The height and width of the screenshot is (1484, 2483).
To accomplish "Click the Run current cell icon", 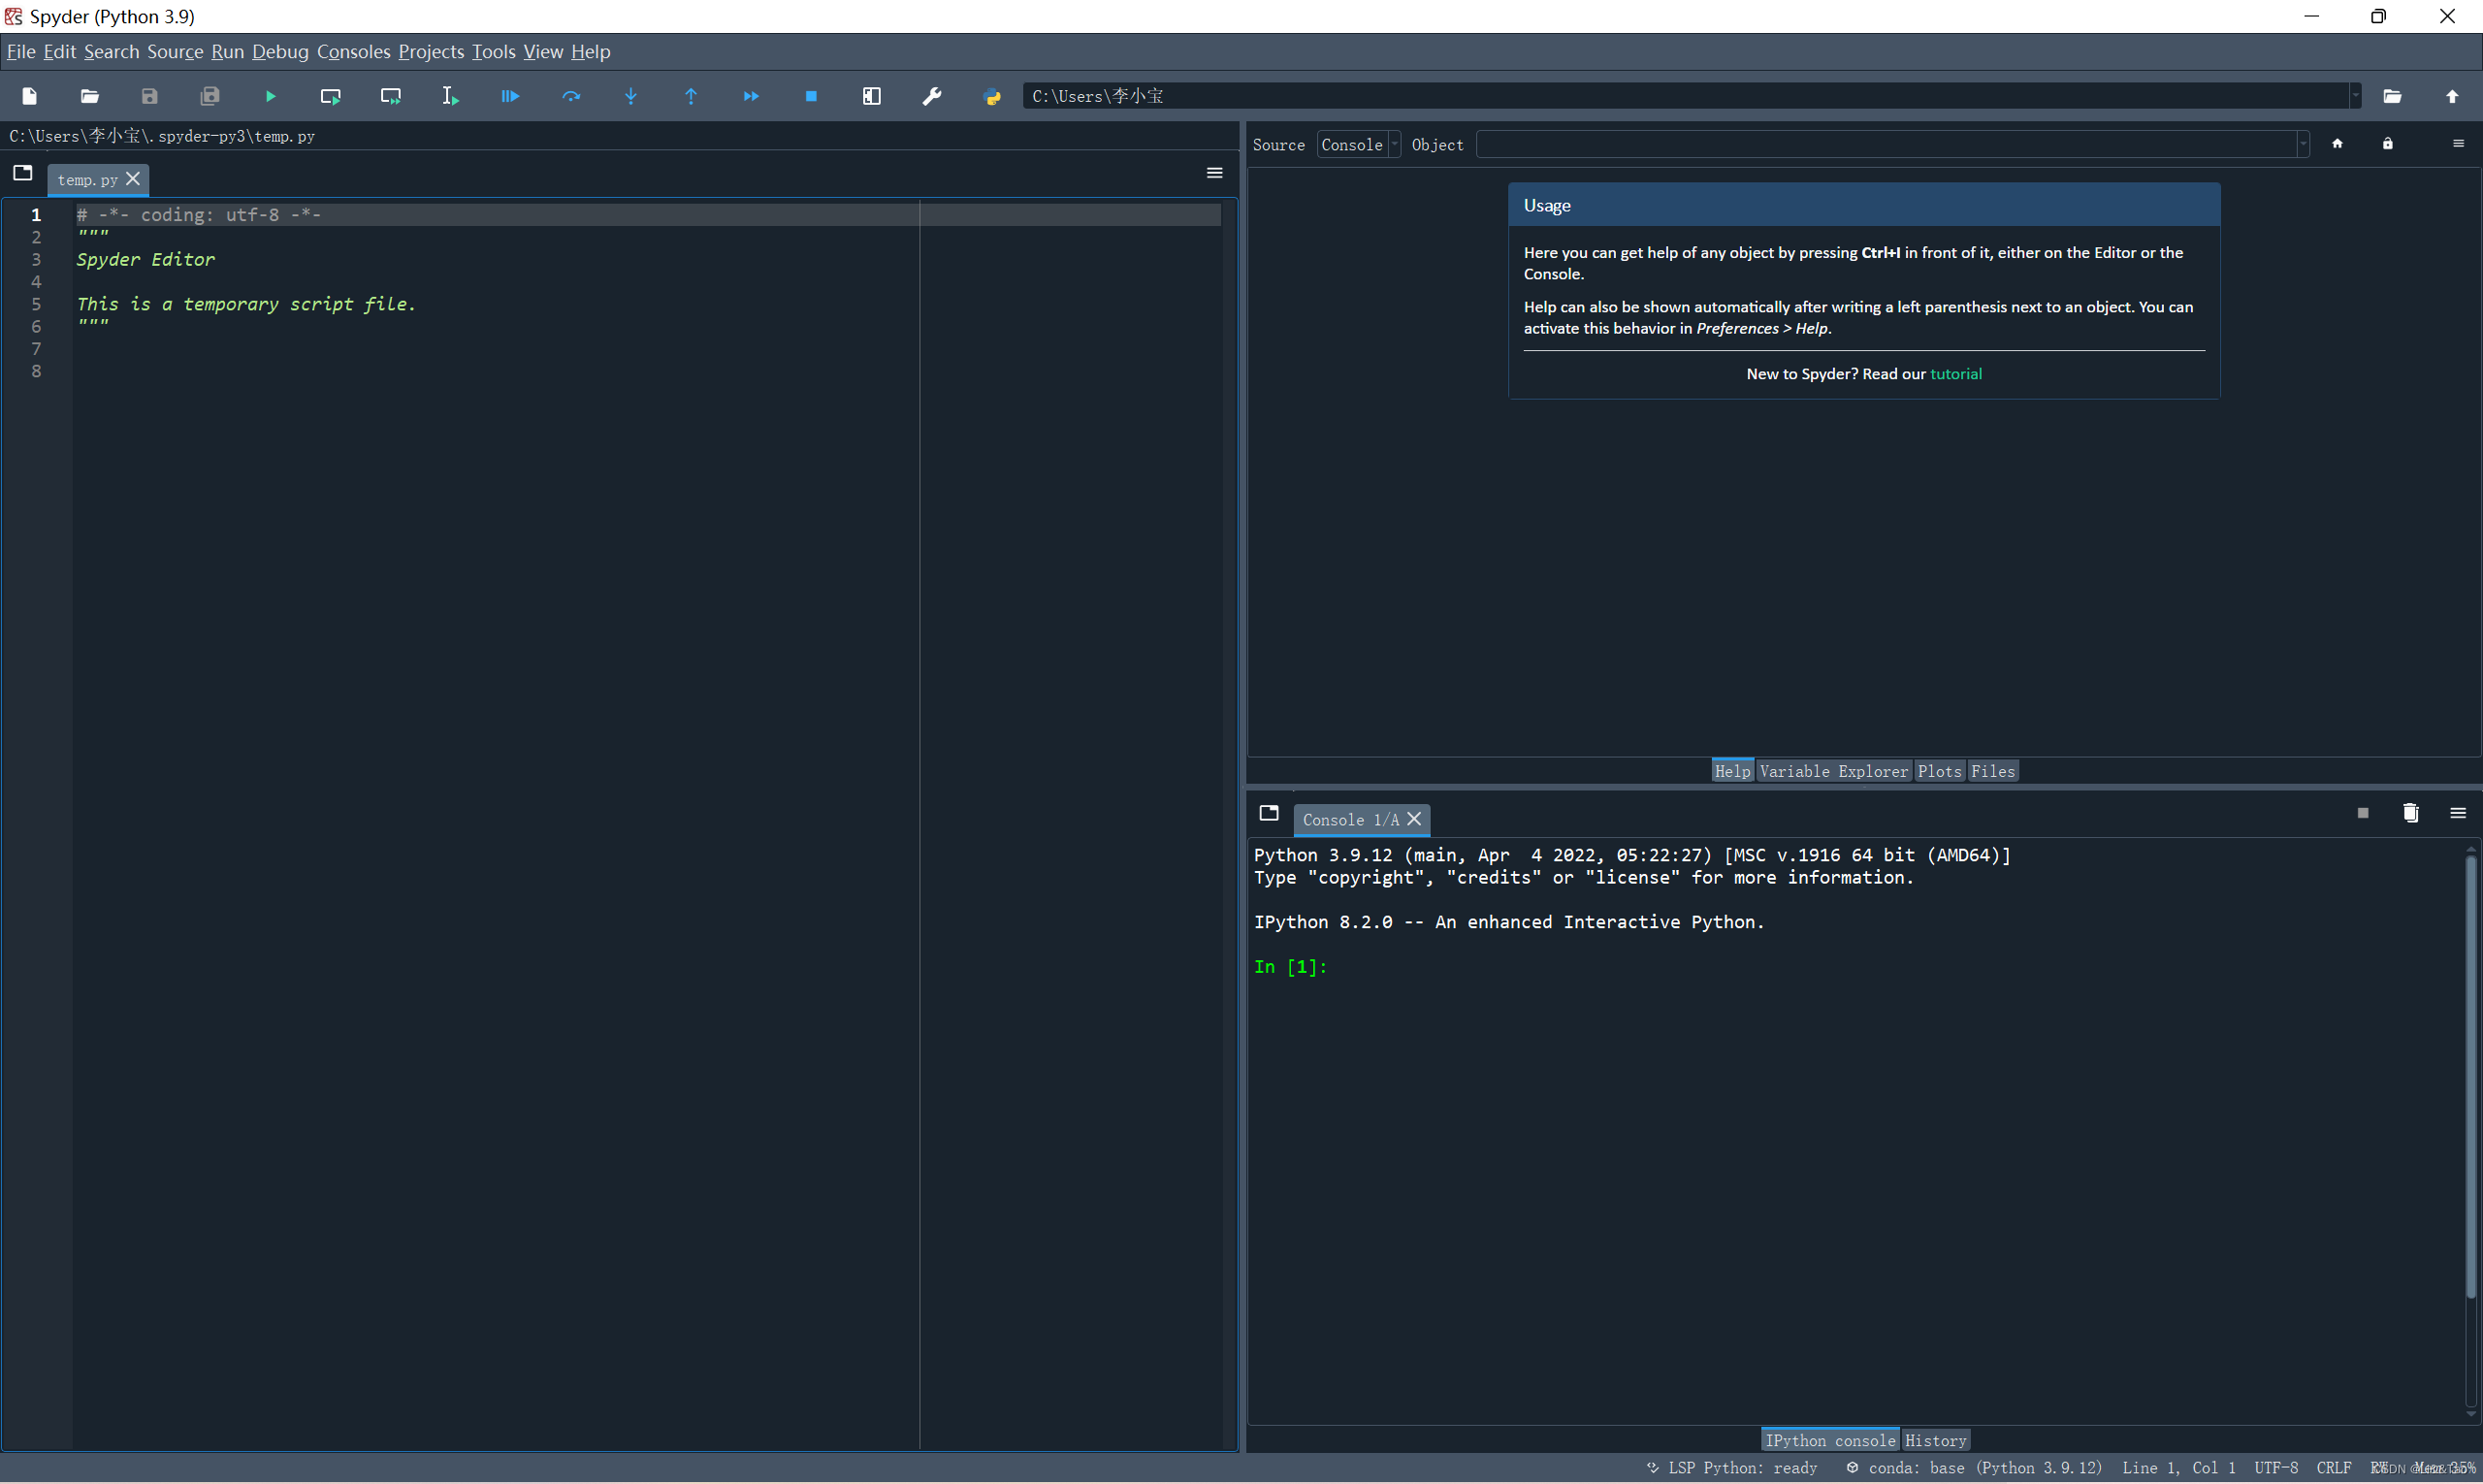I will click(x=330, y=96).
